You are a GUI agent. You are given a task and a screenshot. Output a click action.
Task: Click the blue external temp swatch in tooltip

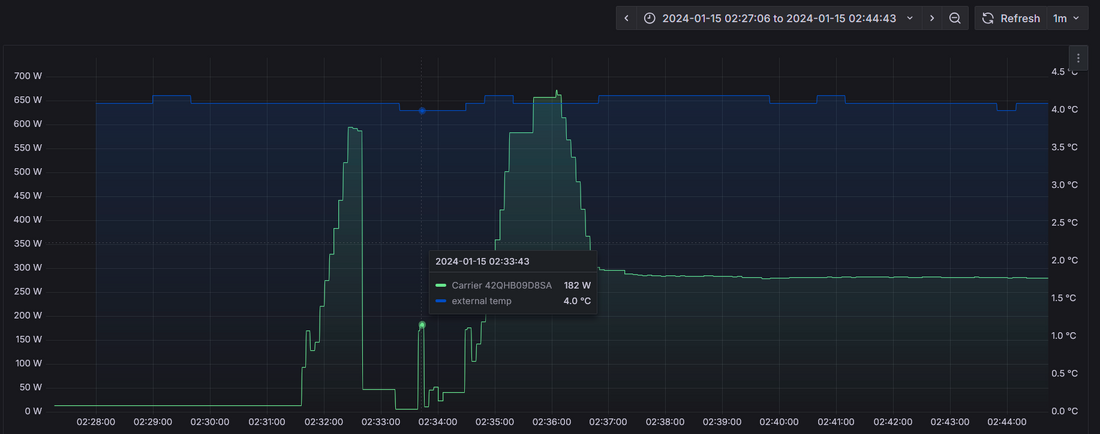tap(441, 301)
